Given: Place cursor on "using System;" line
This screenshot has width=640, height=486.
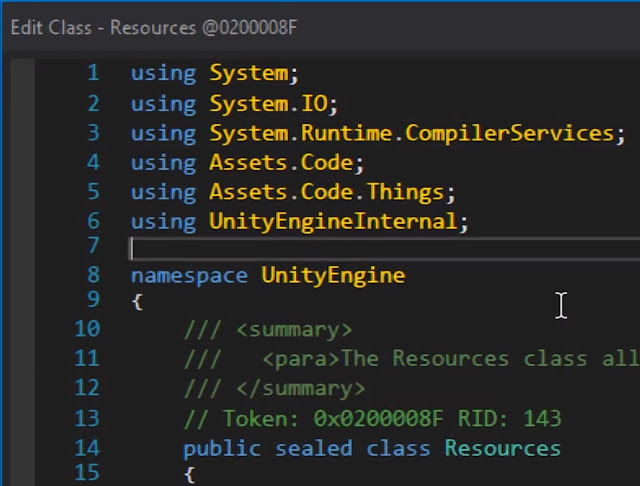Looking at the screenshot, I should coord(215,73).
